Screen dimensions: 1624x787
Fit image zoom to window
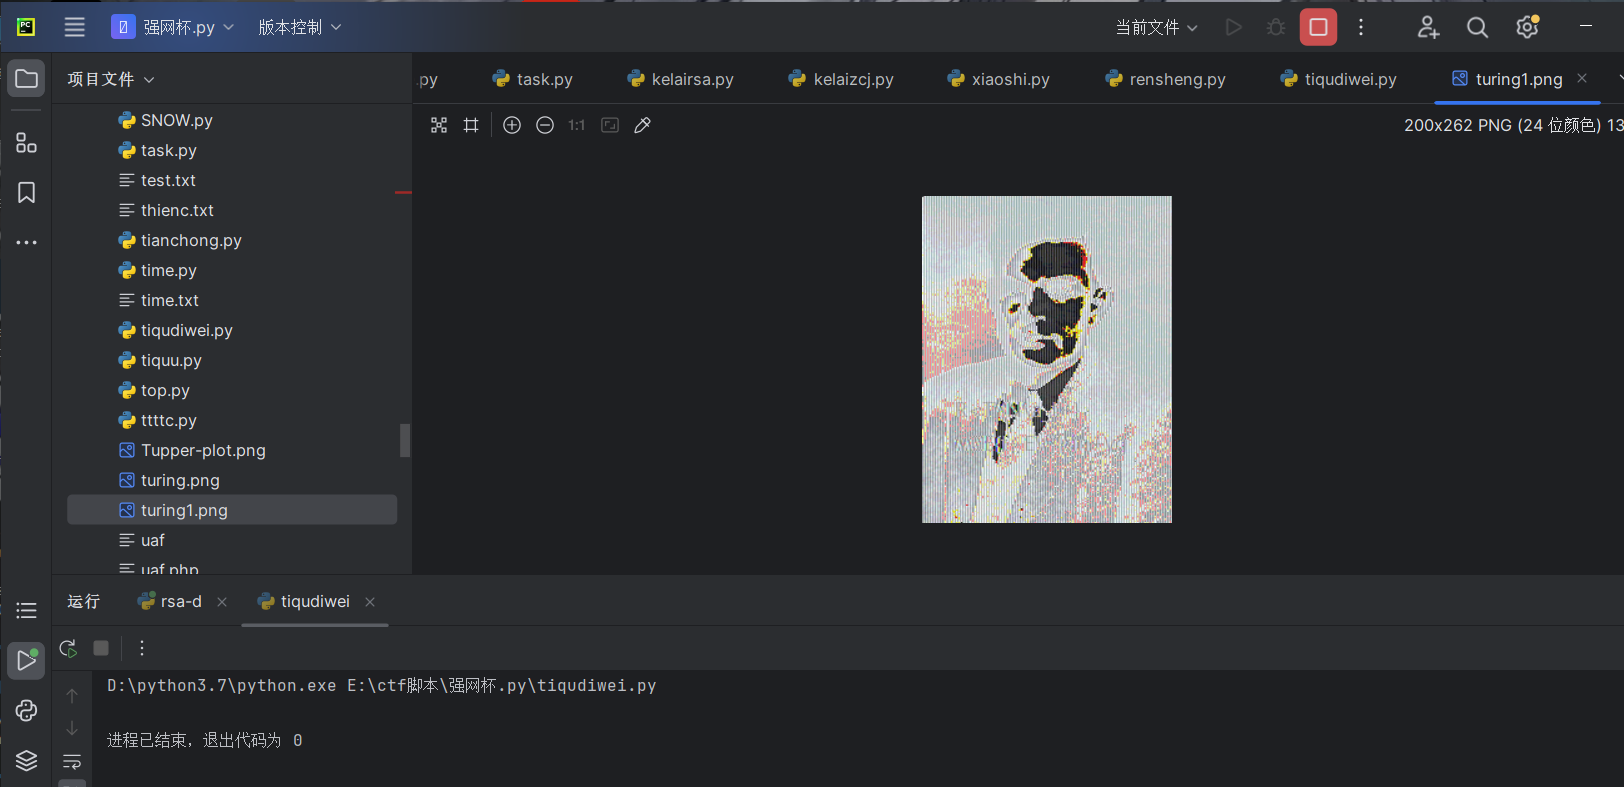click(x=610, y=125)
